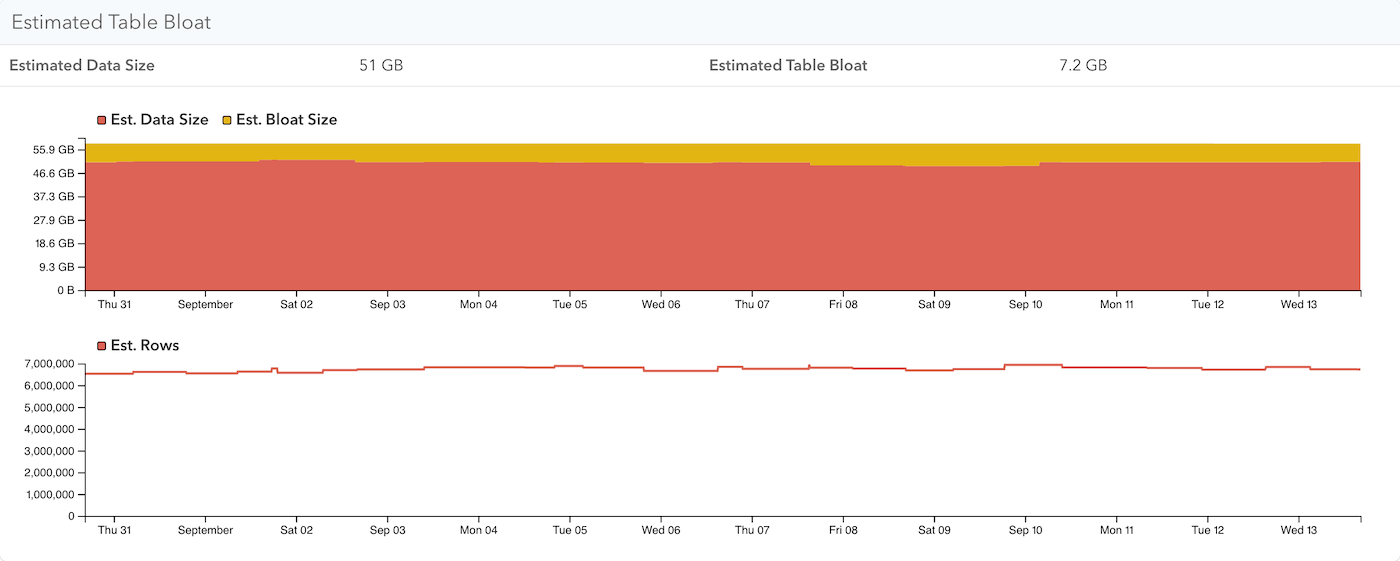Click the '27.9 GB' y-axis label

[x=53, y=220]
